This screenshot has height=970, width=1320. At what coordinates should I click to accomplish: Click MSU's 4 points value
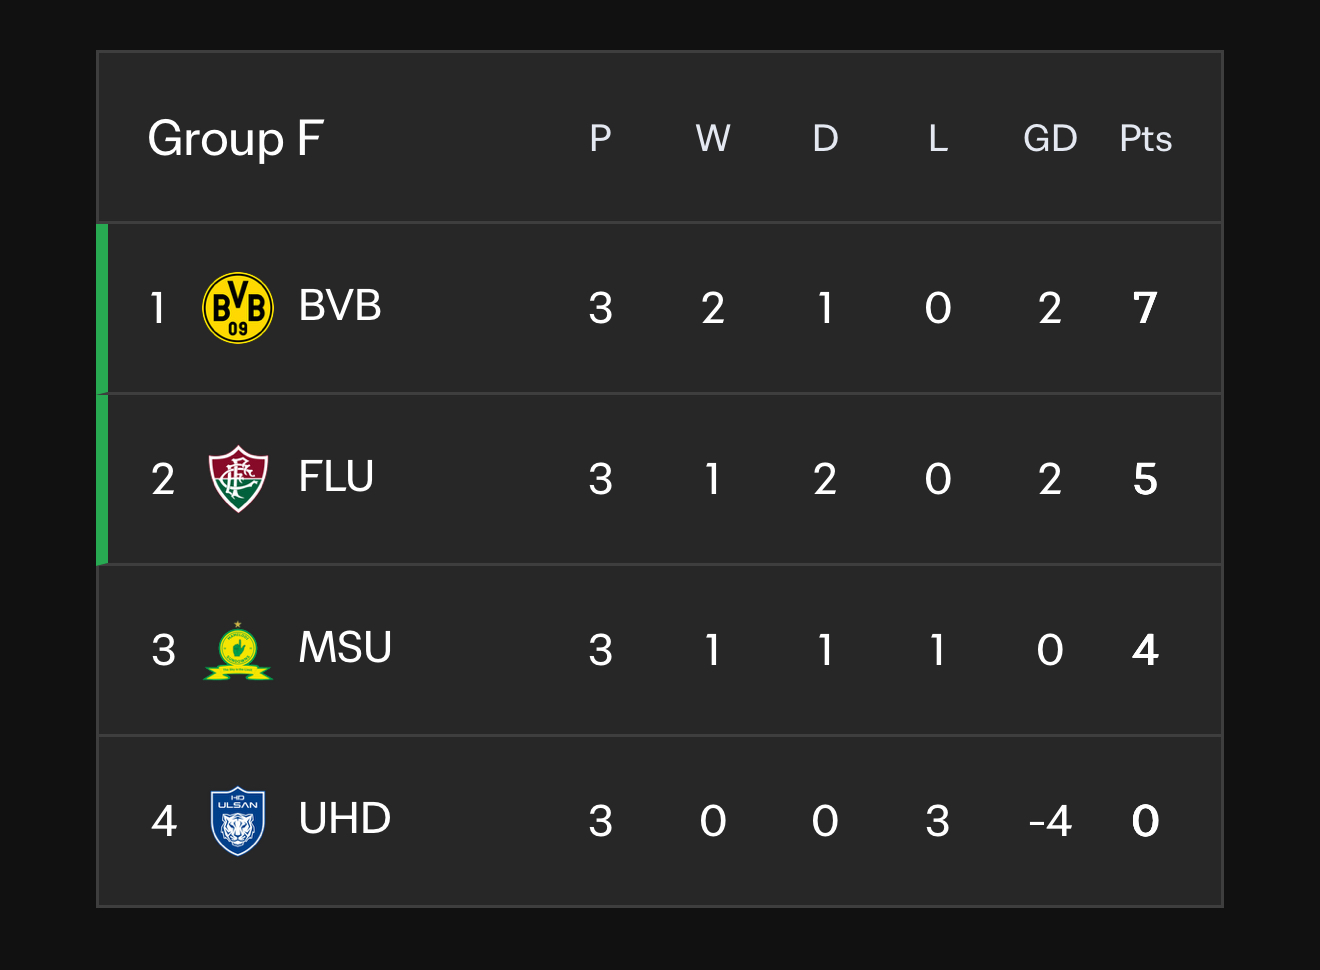coord(1145,650)
